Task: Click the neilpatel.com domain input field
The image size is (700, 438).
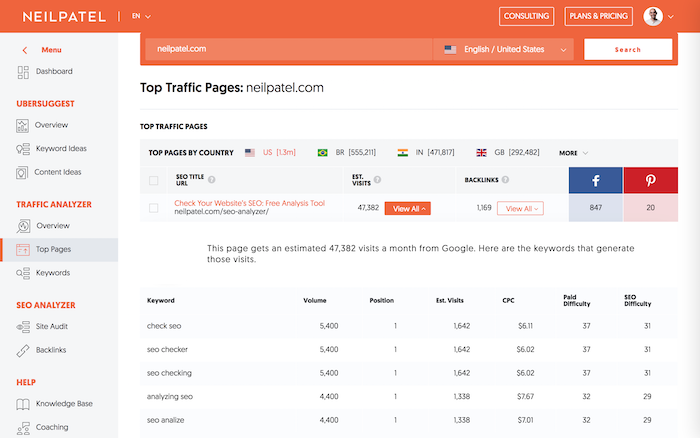Action: pyautogui.click(x=289, y=50)
